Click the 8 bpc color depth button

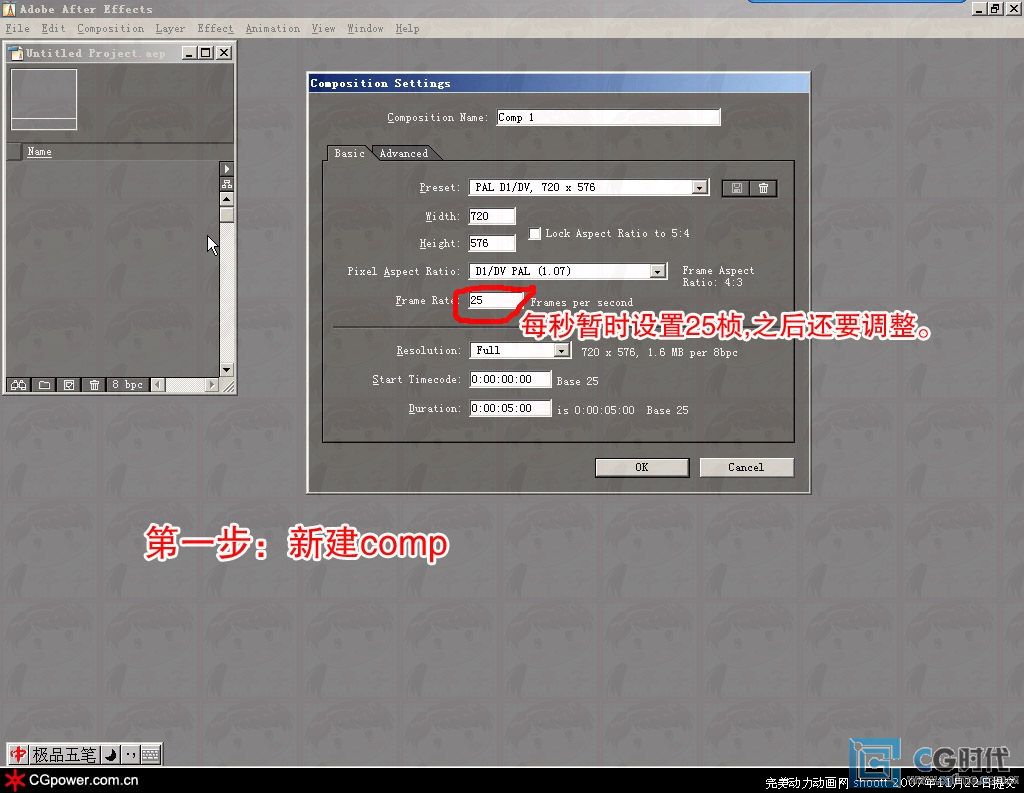pyautogui.click(x=127, y=385)
